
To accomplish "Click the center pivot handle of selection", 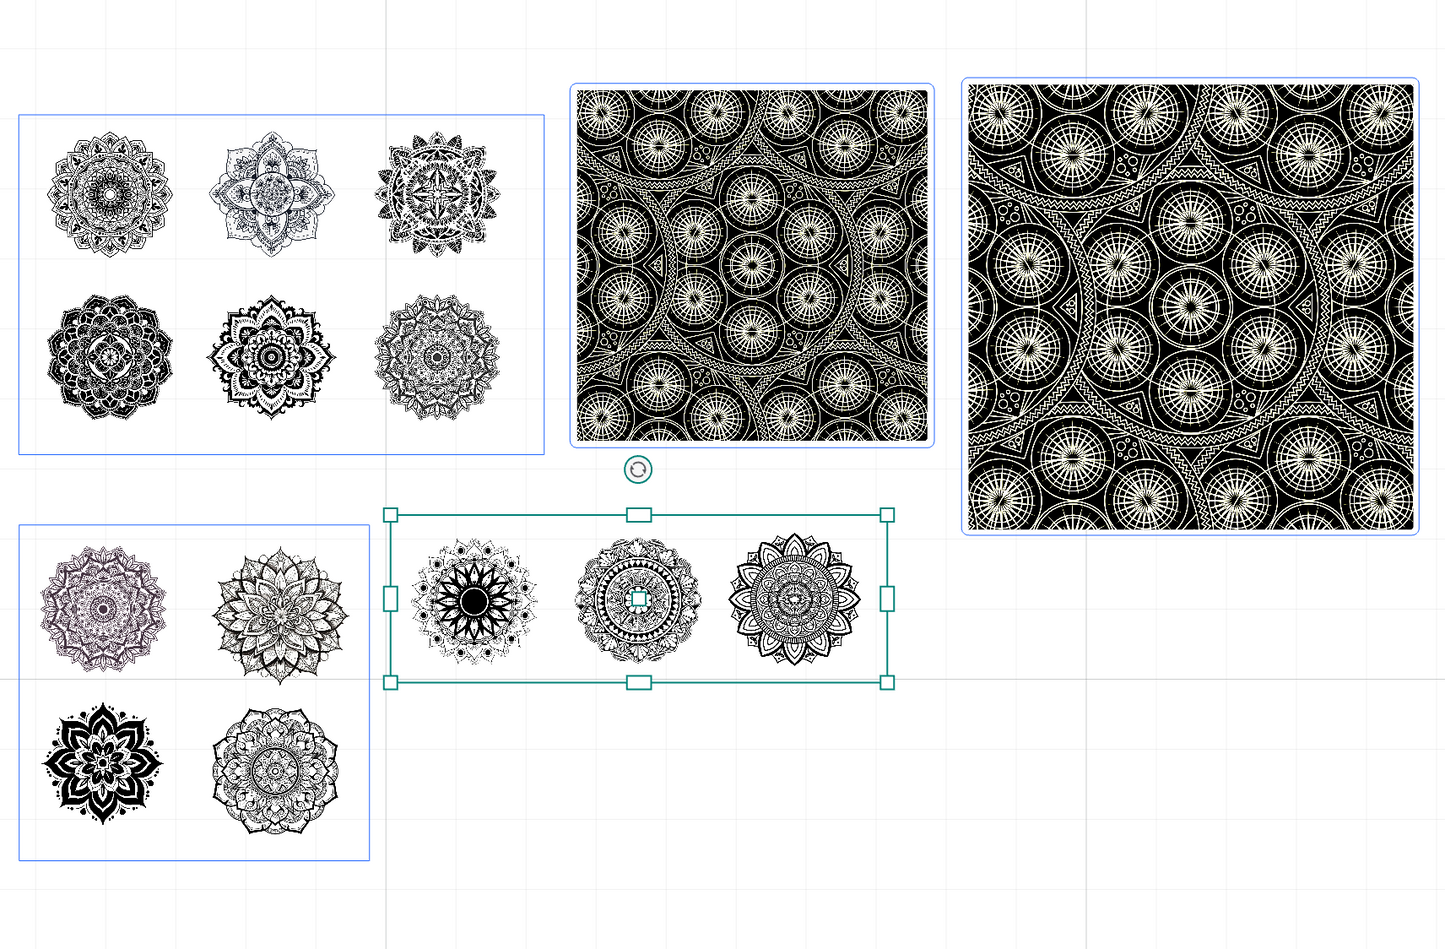I will tap(639, 599).
